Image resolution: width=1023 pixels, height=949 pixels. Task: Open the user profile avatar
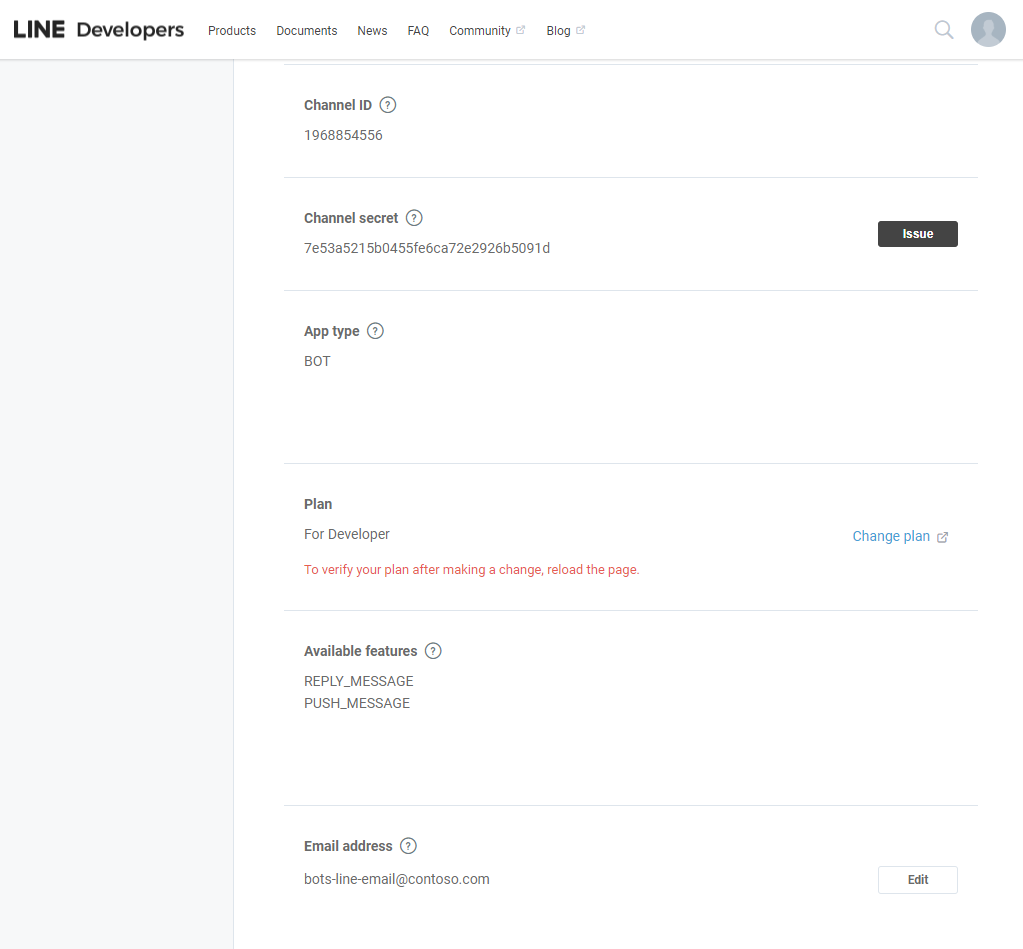pyautogui.click(x=988, y=30)
